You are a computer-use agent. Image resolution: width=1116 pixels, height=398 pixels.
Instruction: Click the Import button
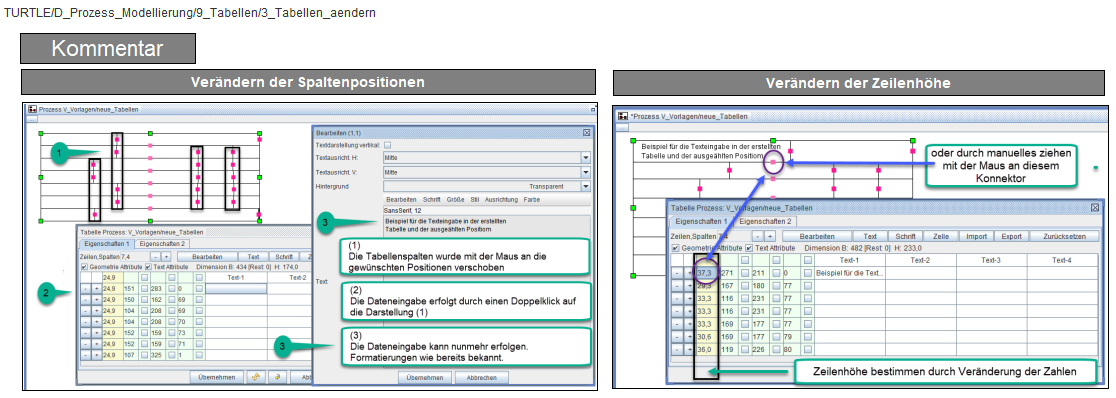[x=976, y=236]
